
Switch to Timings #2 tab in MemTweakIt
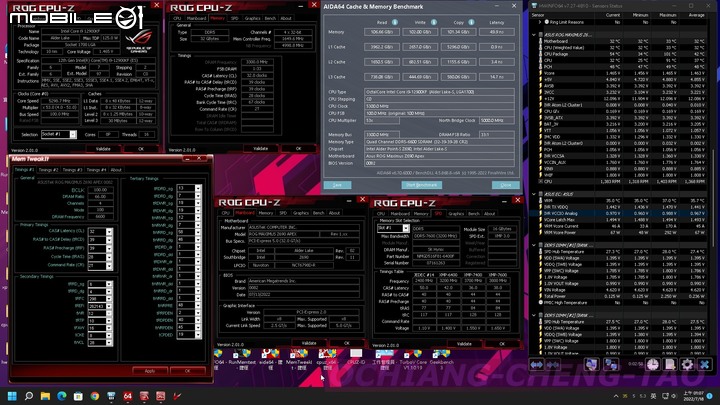48,169
